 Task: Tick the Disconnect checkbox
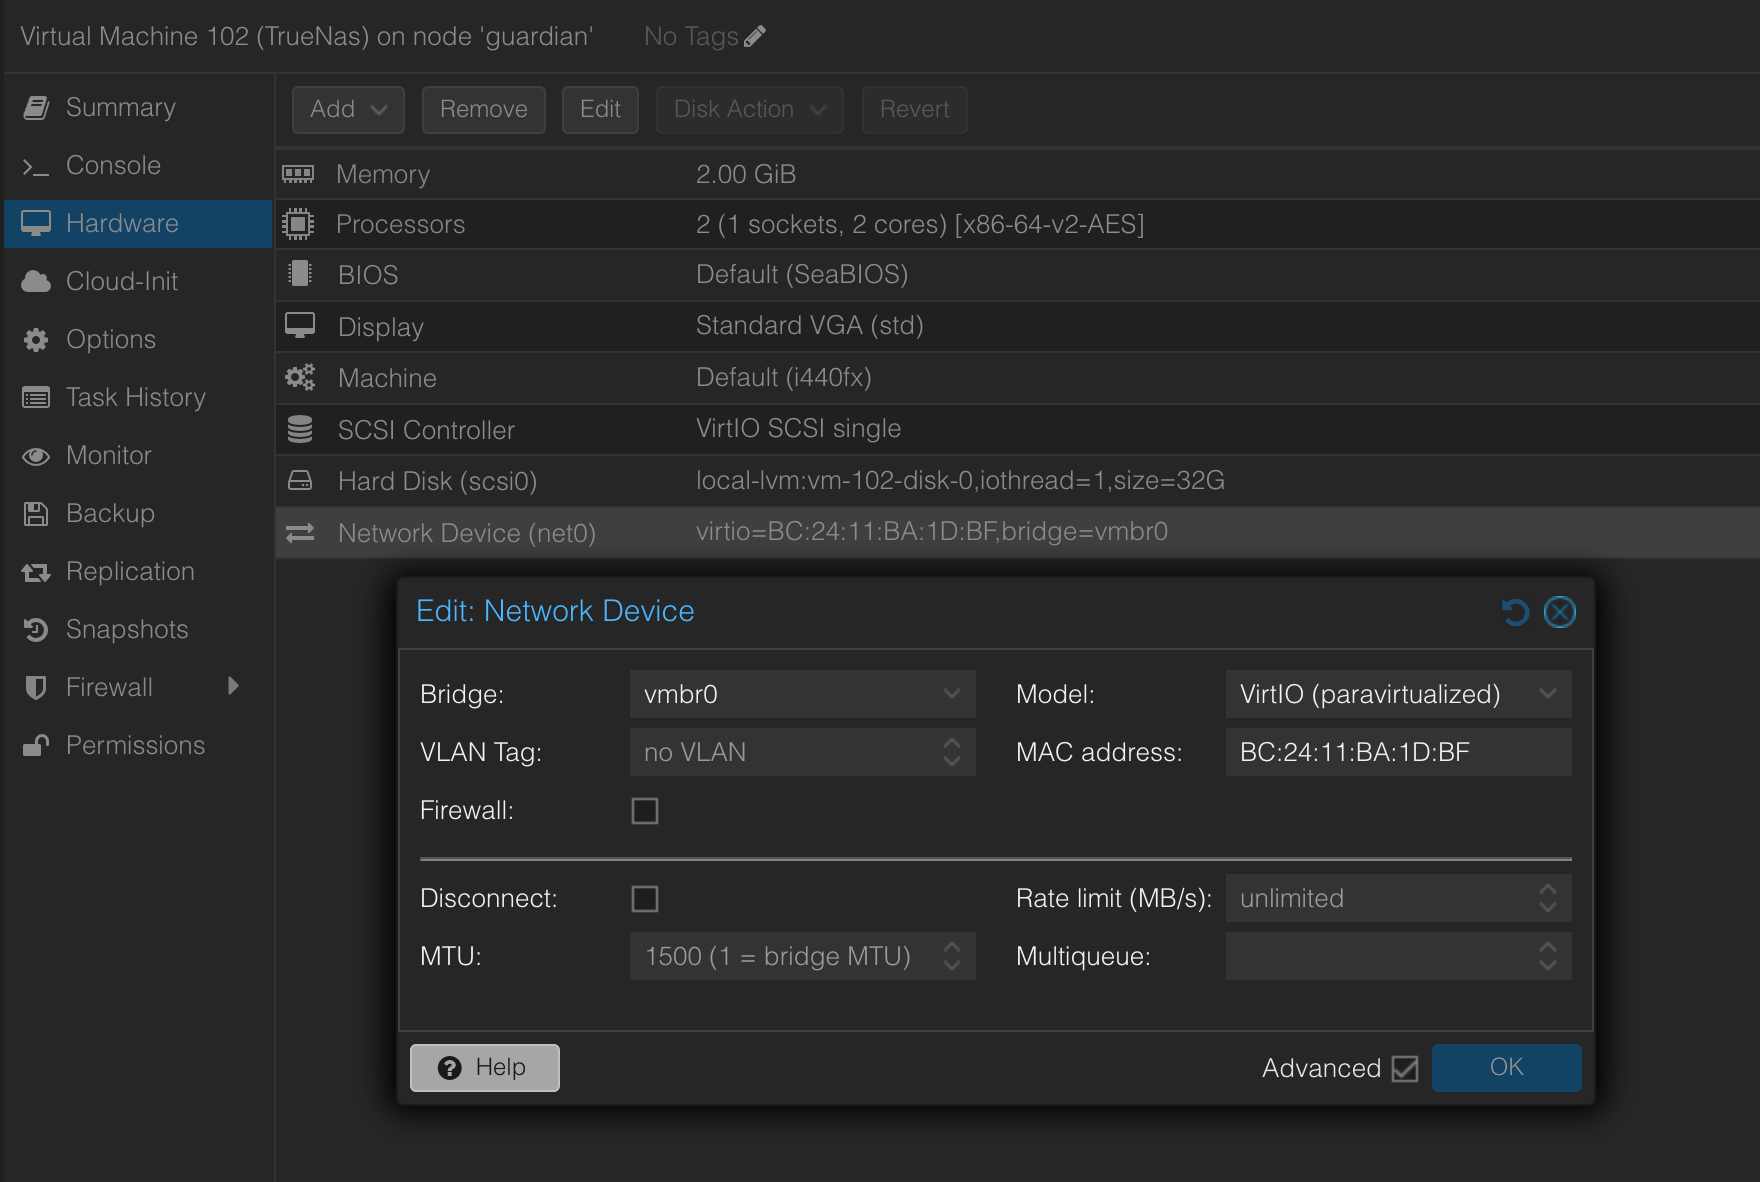(x=645, y=899)
